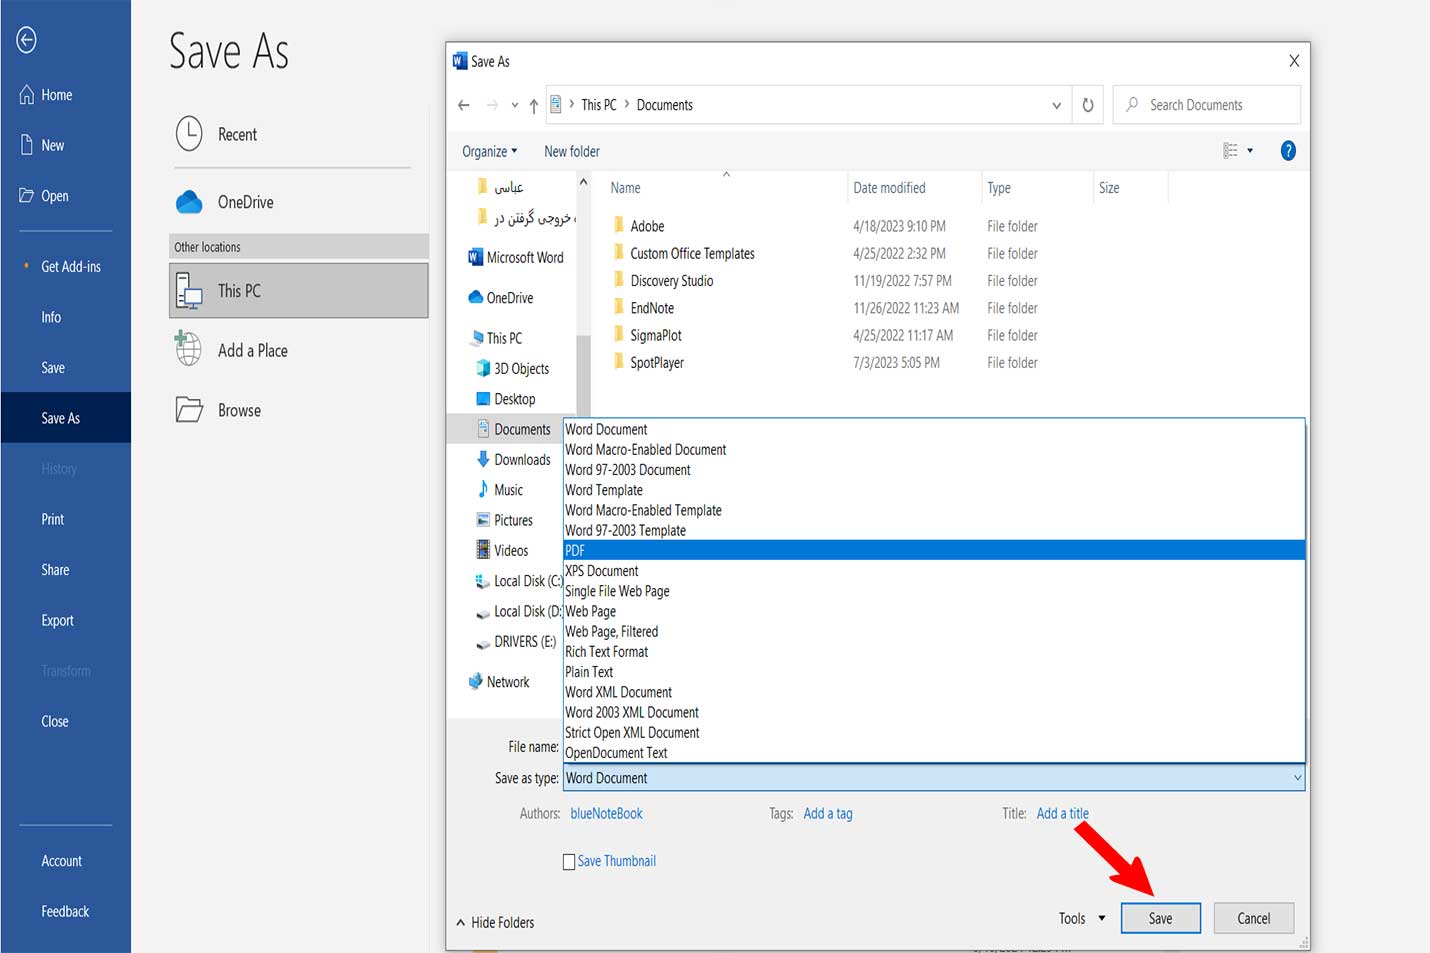Image resolution: width=1430 pixels, height=953 pixels.
Task: Open the Organize dropdown menu
Action: click(490, 152)
